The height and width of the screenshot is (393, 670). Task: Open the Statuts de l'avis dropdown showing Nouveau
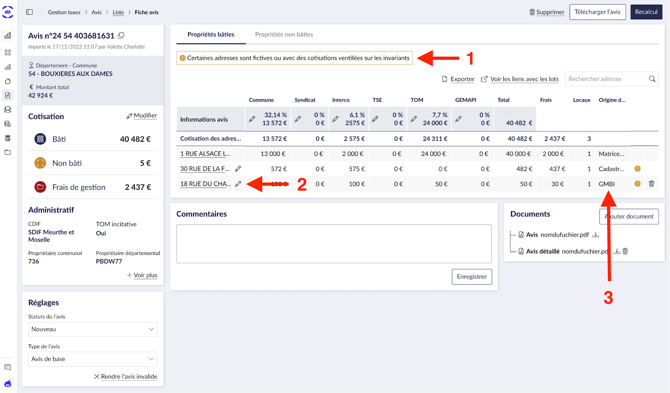(x=93, y=329)
